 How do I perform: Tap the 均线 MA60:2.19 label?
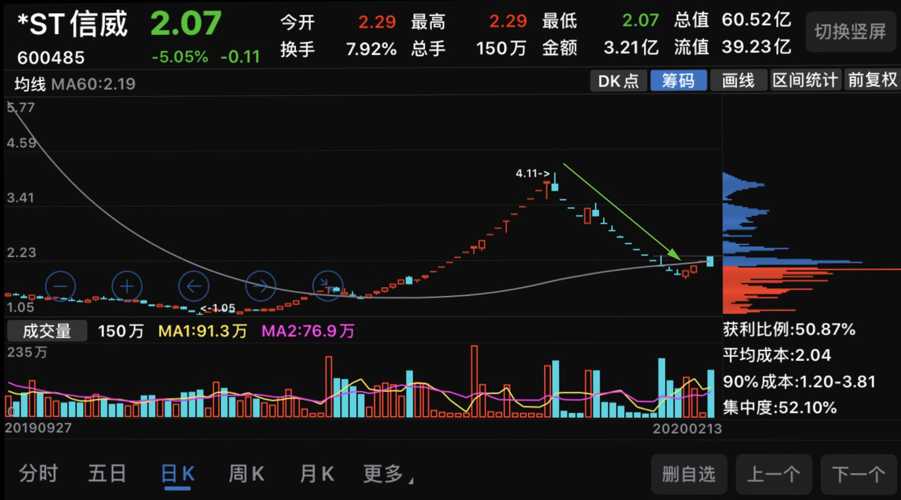tap(75, 84)
